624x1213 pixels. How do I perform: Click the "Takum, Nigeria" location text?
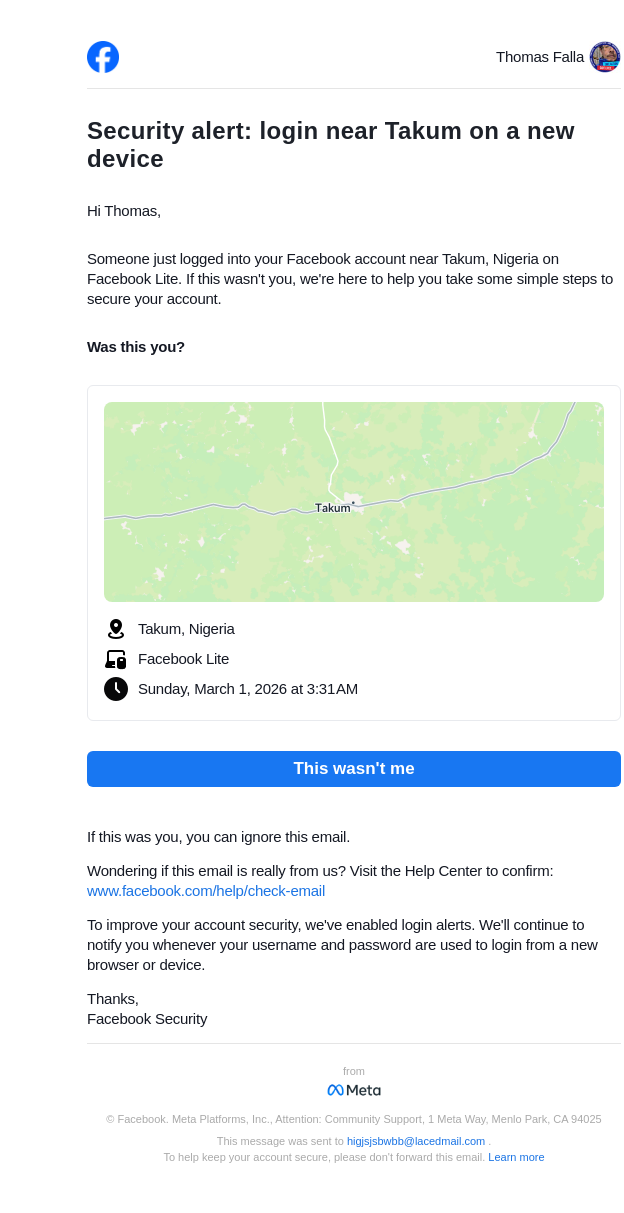(x=186, y=629)
